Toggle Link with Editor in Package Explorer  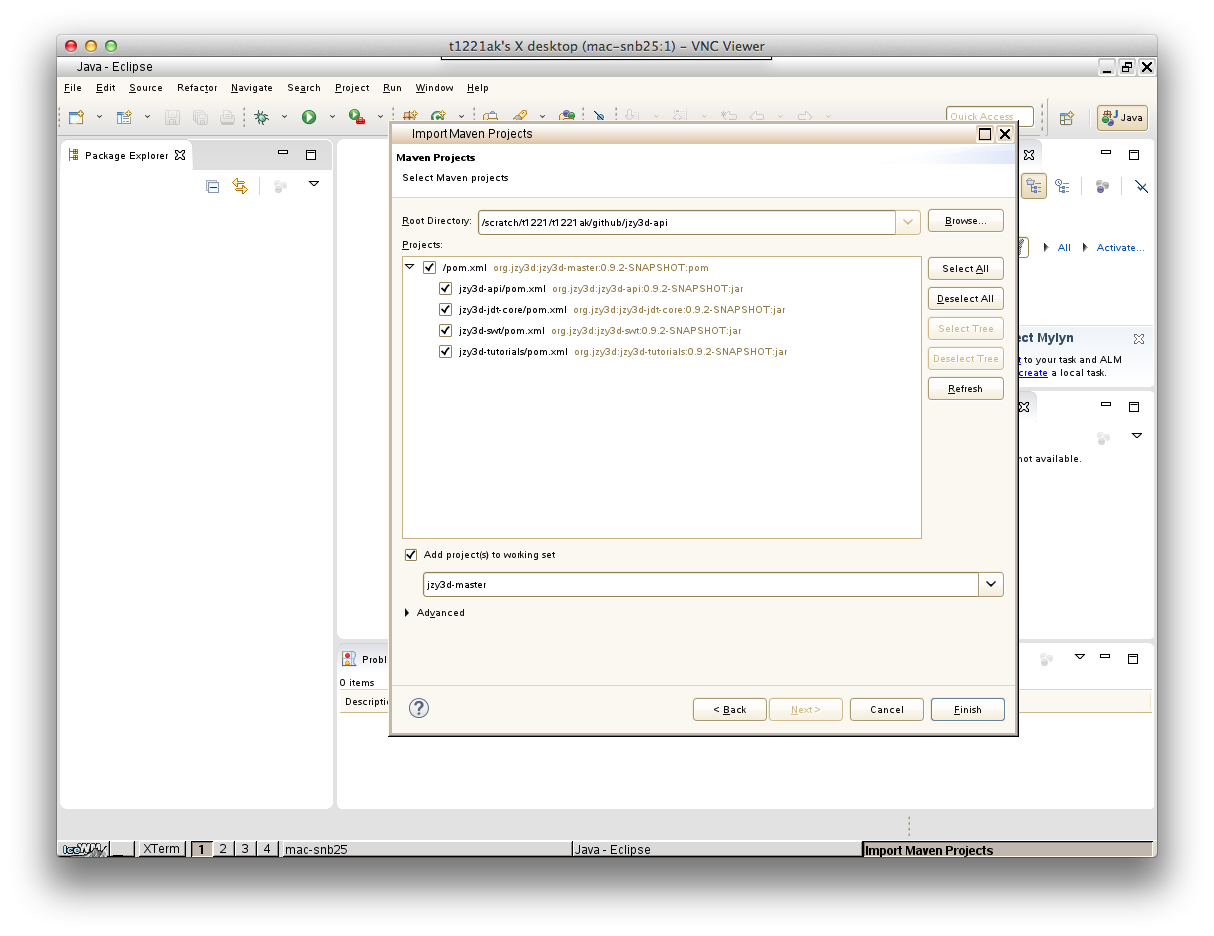pyautogui.click(x=240, y=186)
